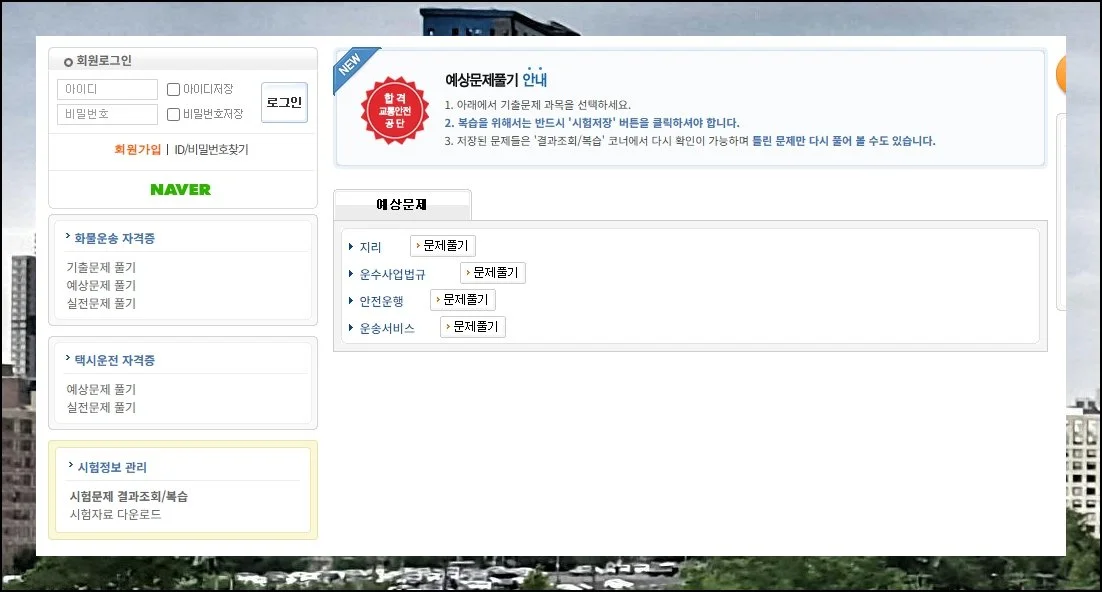Click 문제풀기 next to 안전운행

coord(462,299)
